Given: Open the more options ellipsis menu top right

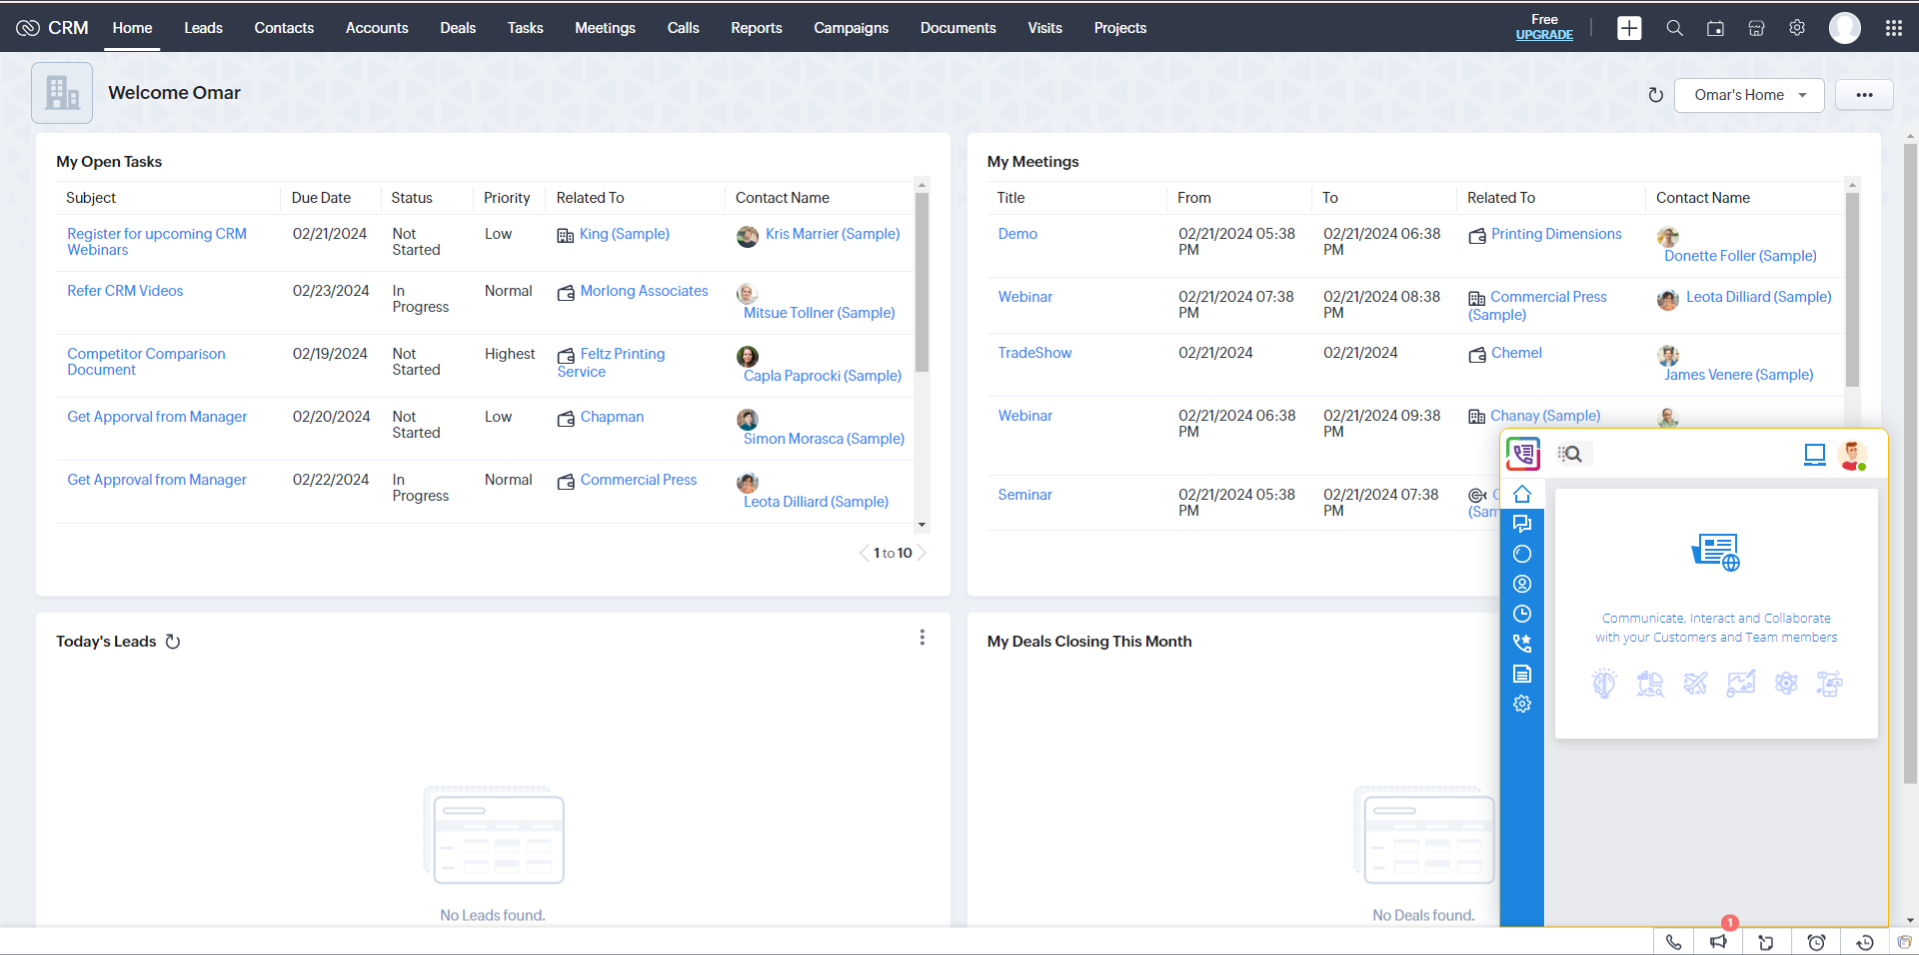Looking at the screenshot, I should [x=1864, y=95].
